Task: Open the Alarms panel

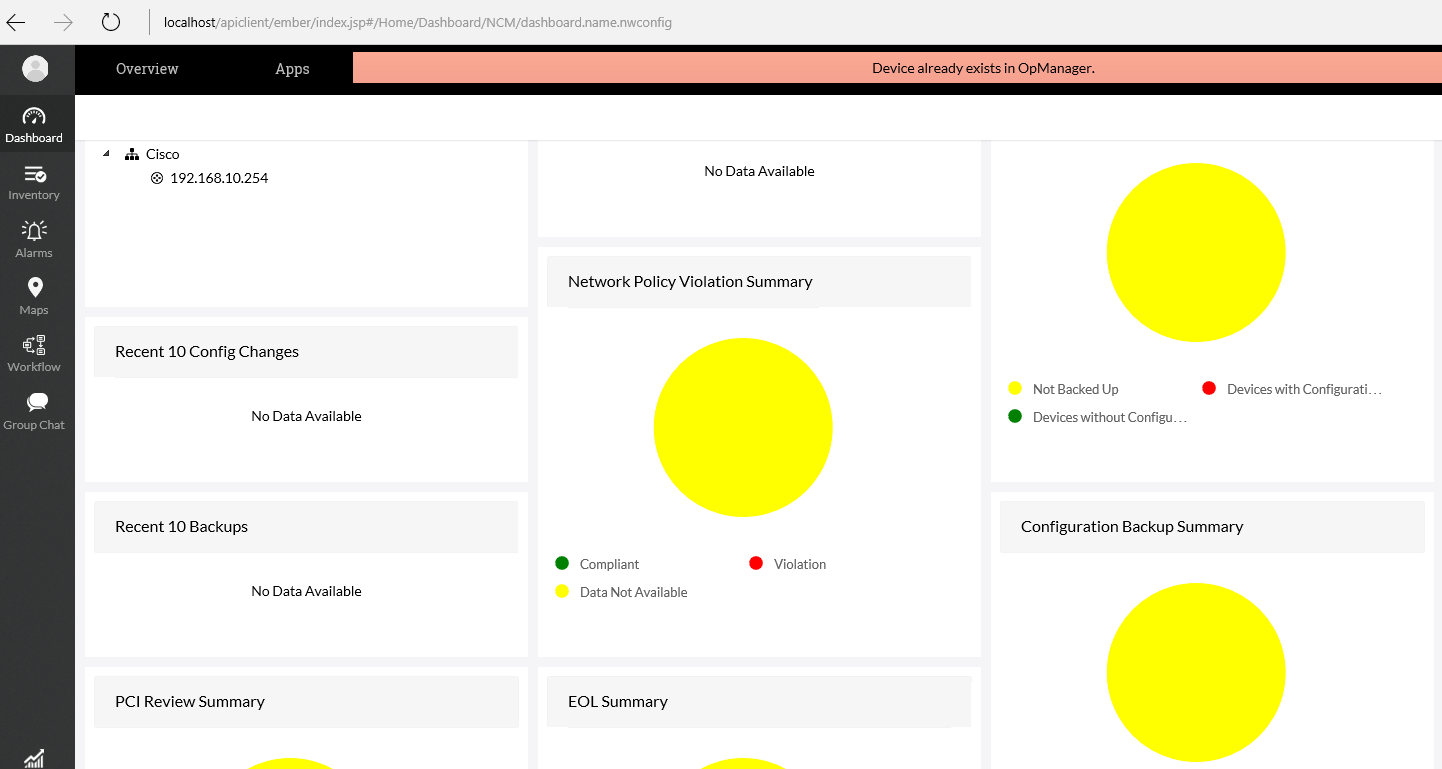Action: point(34,238)
